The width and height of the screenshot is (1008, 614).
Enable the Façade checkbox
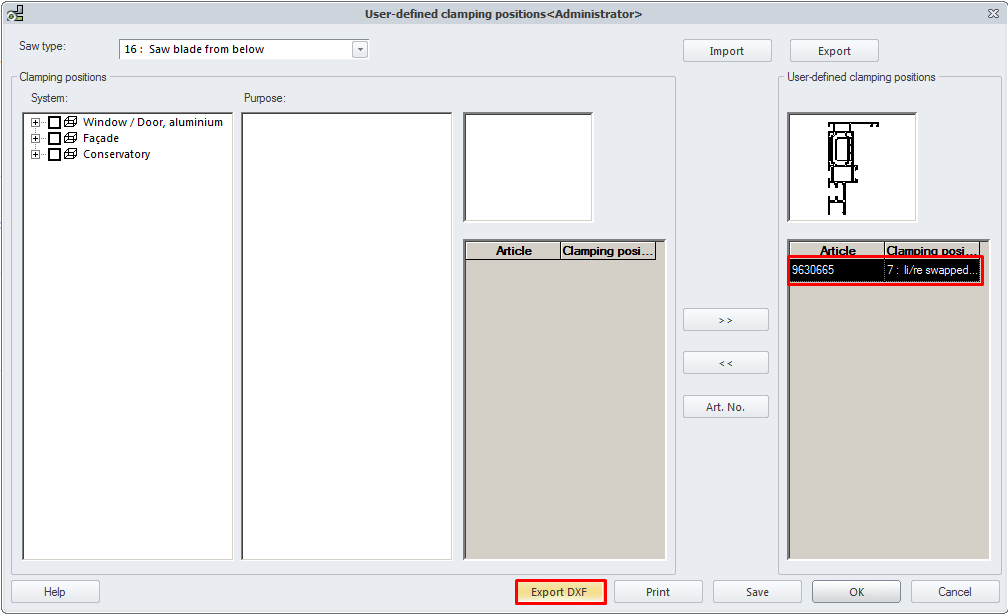click(54, 138)
